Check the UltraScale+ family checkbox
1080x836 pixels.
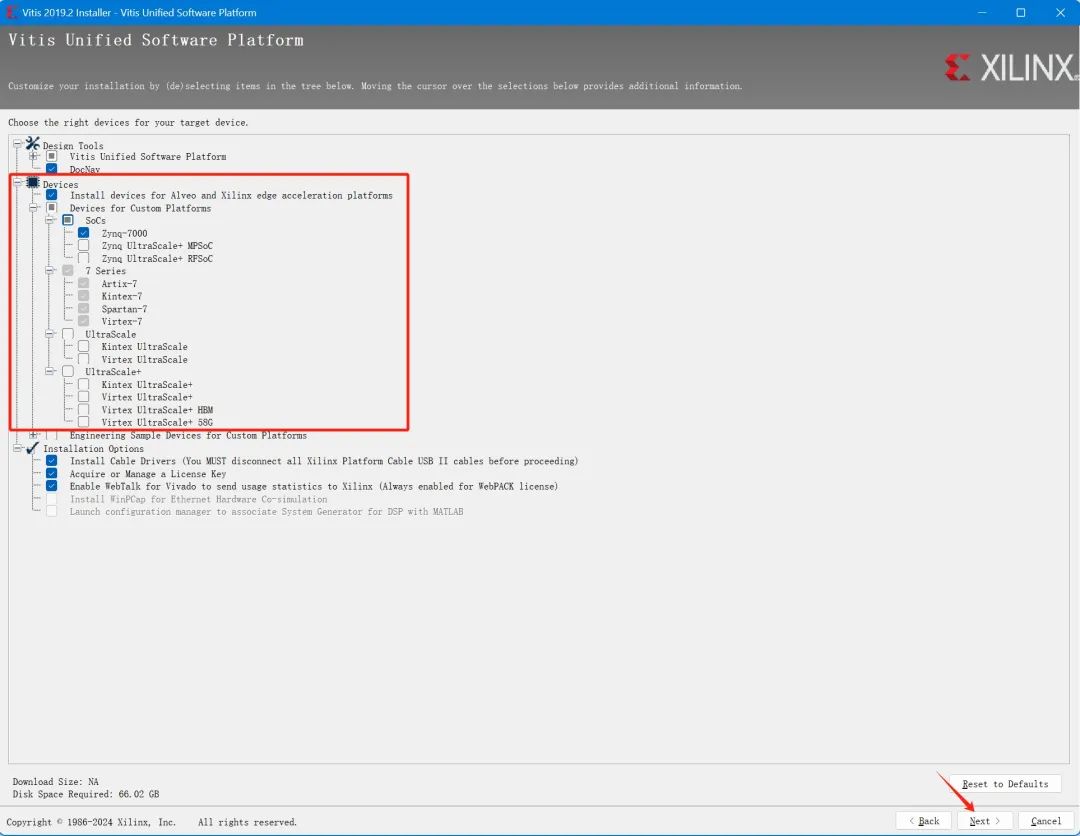[x=68, y=372]
